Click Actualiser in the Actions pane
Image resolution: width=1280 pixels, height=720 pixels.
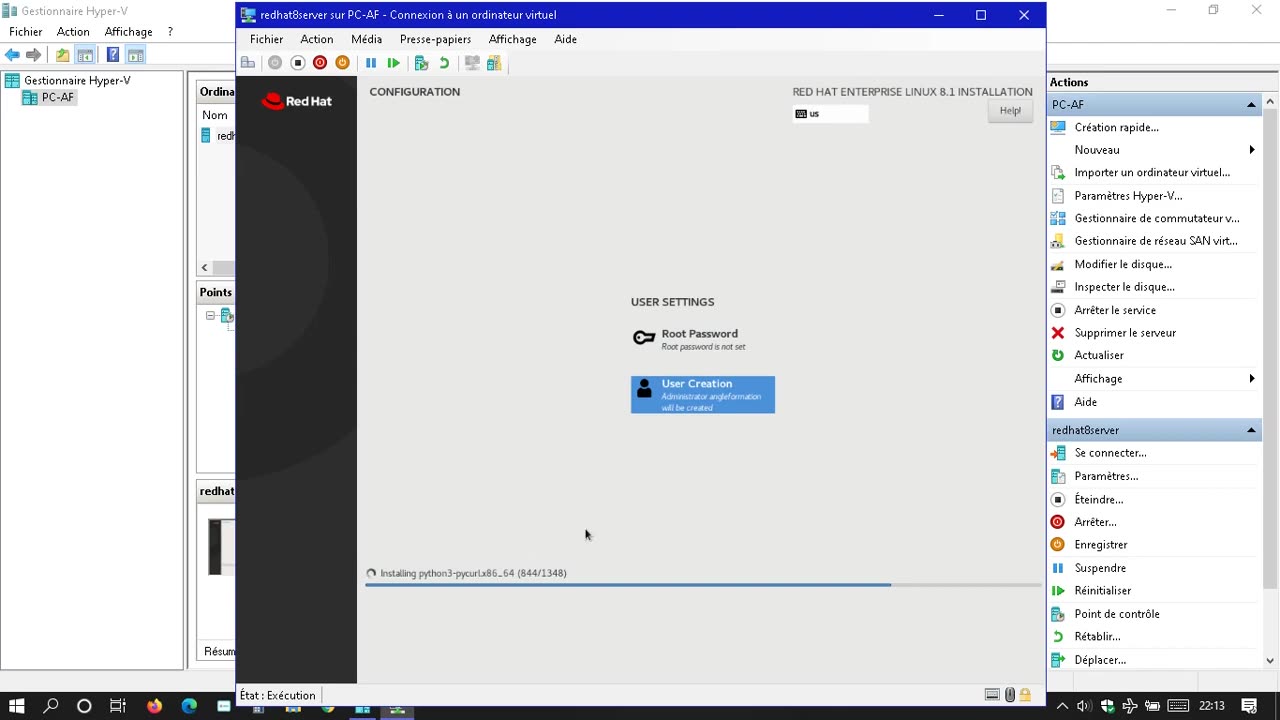click(x=1099, y=355)
